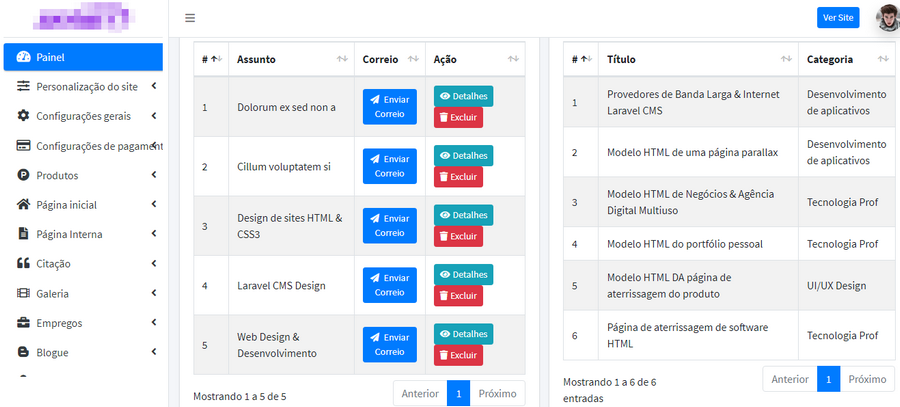Expand Personalização do site chevron
The width and height of the screenshot is (900, 407).
(x=154, y=86)
